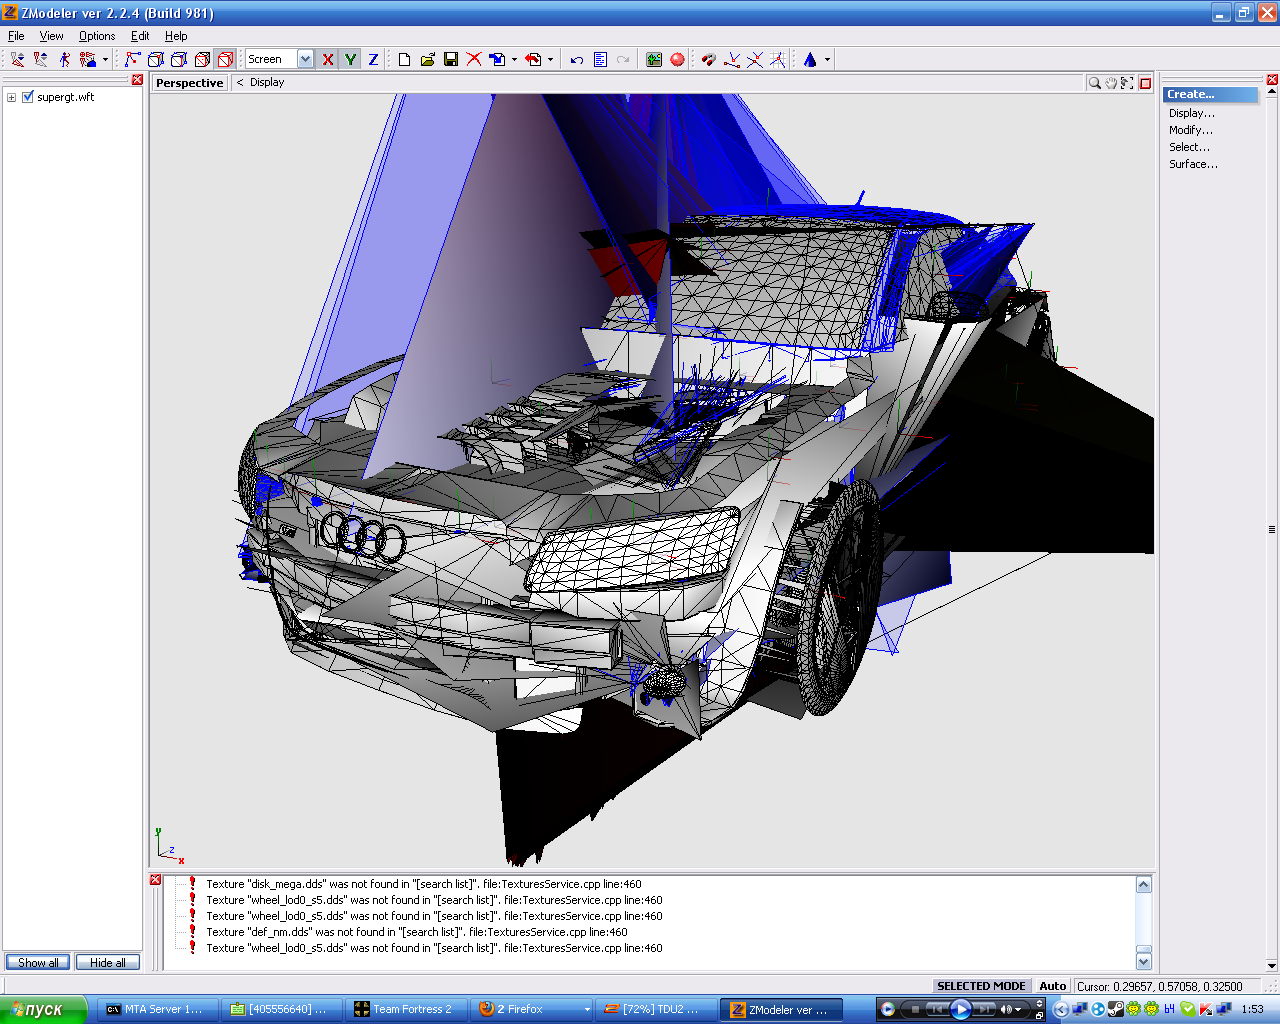
Task: Expand the Display... command group
Action: 1192,113
